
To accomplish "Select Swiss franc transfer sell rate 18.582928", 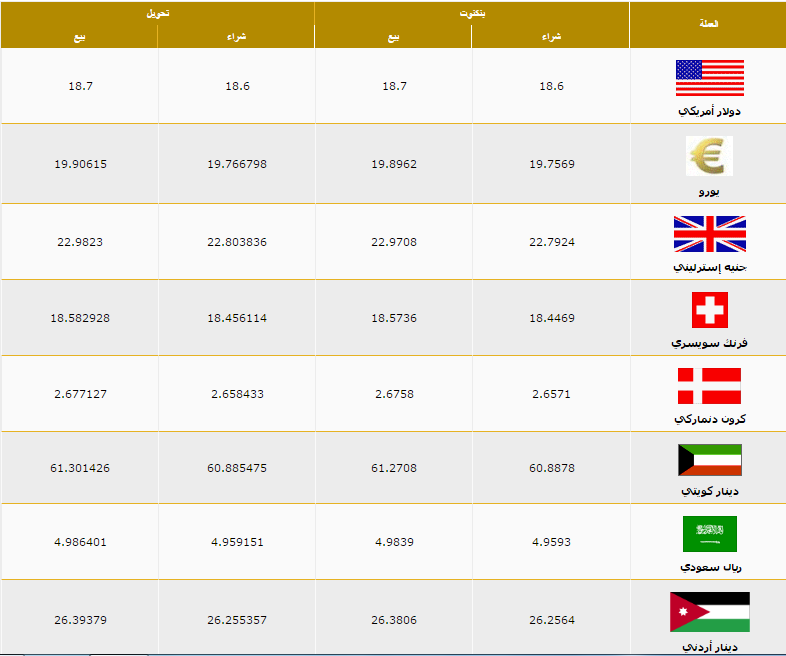I will pyautogui.click(x=80, y=318).
